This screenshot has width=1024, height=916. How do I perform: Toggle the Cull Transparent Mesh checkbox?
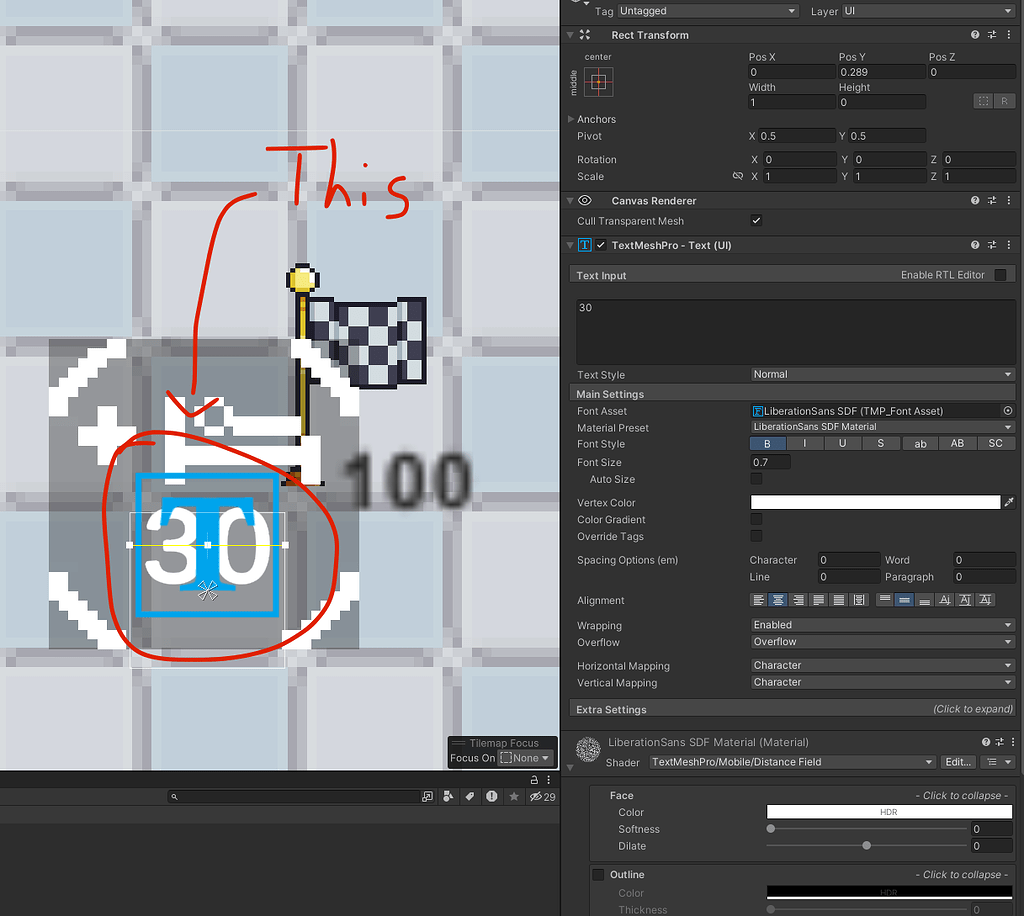[x=756, y=220]
